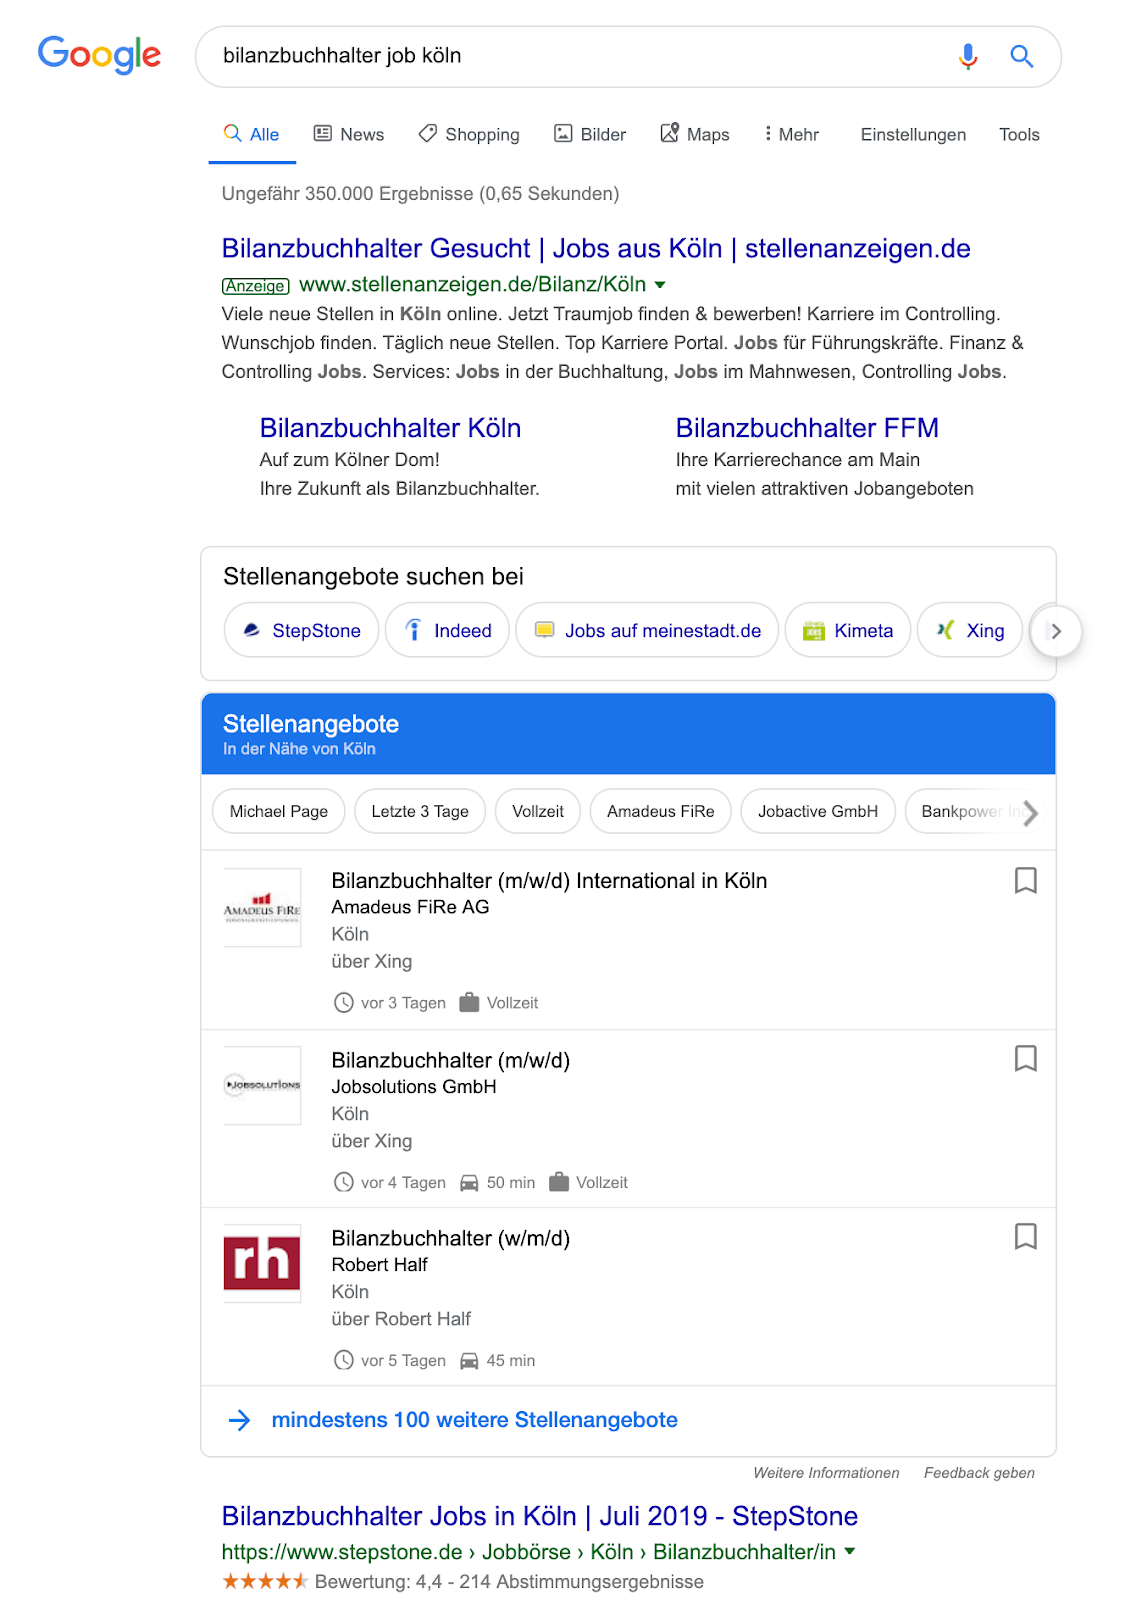Reveal more job filter chips via chevron
Screen dimensions: 1125x1600
tap(1031, 813)
